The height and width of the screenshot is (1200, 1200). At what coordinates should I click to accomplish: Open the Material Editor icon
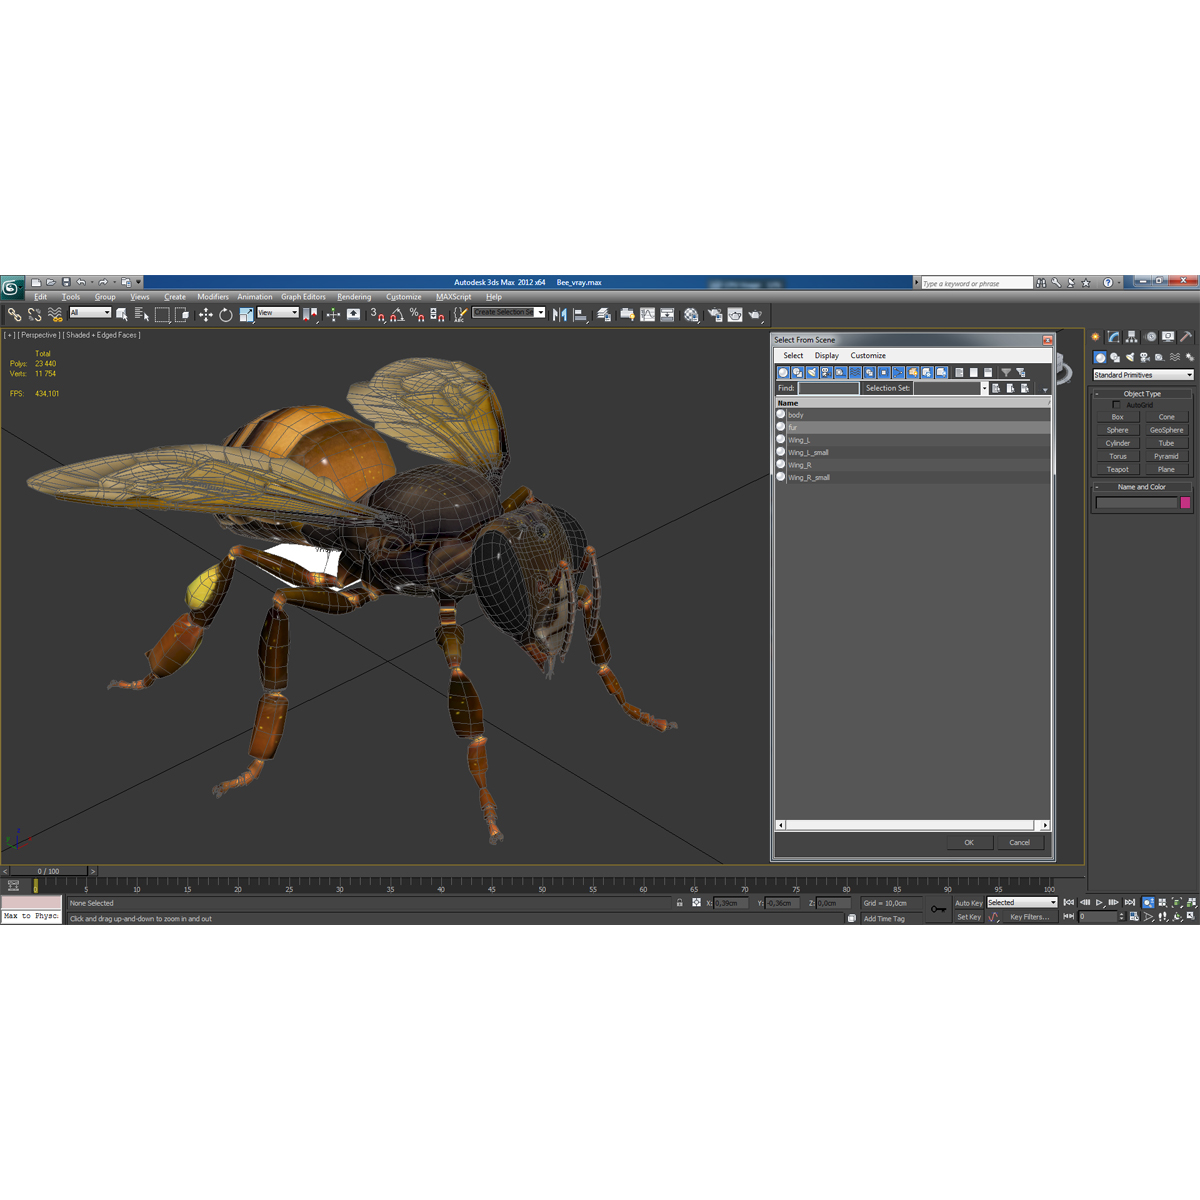coord(691,314)
